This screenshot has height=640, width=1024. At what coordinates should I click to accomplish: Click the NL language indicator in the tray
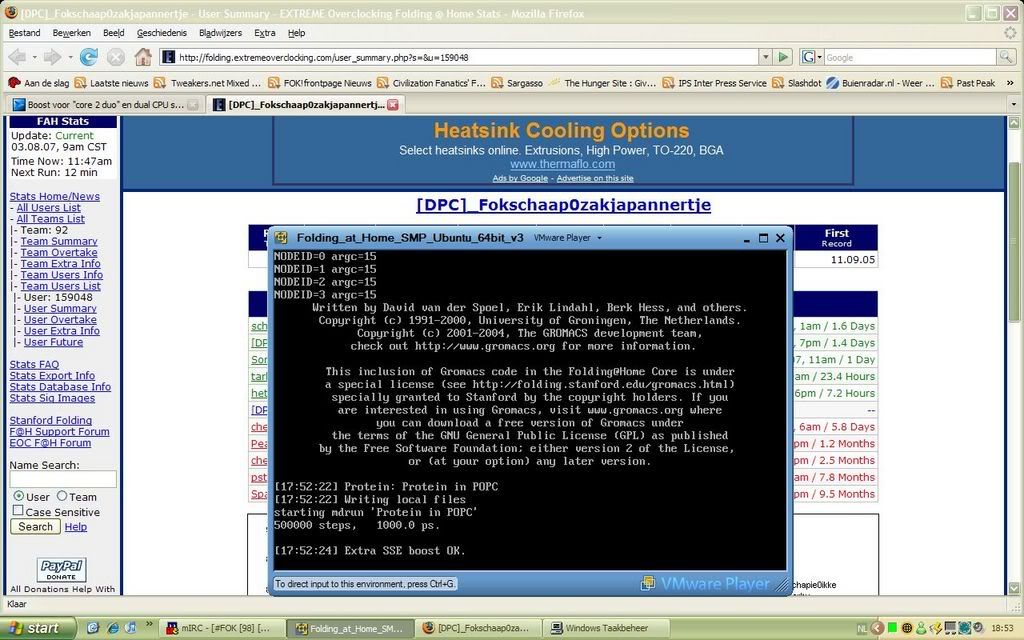pos(862,629)
